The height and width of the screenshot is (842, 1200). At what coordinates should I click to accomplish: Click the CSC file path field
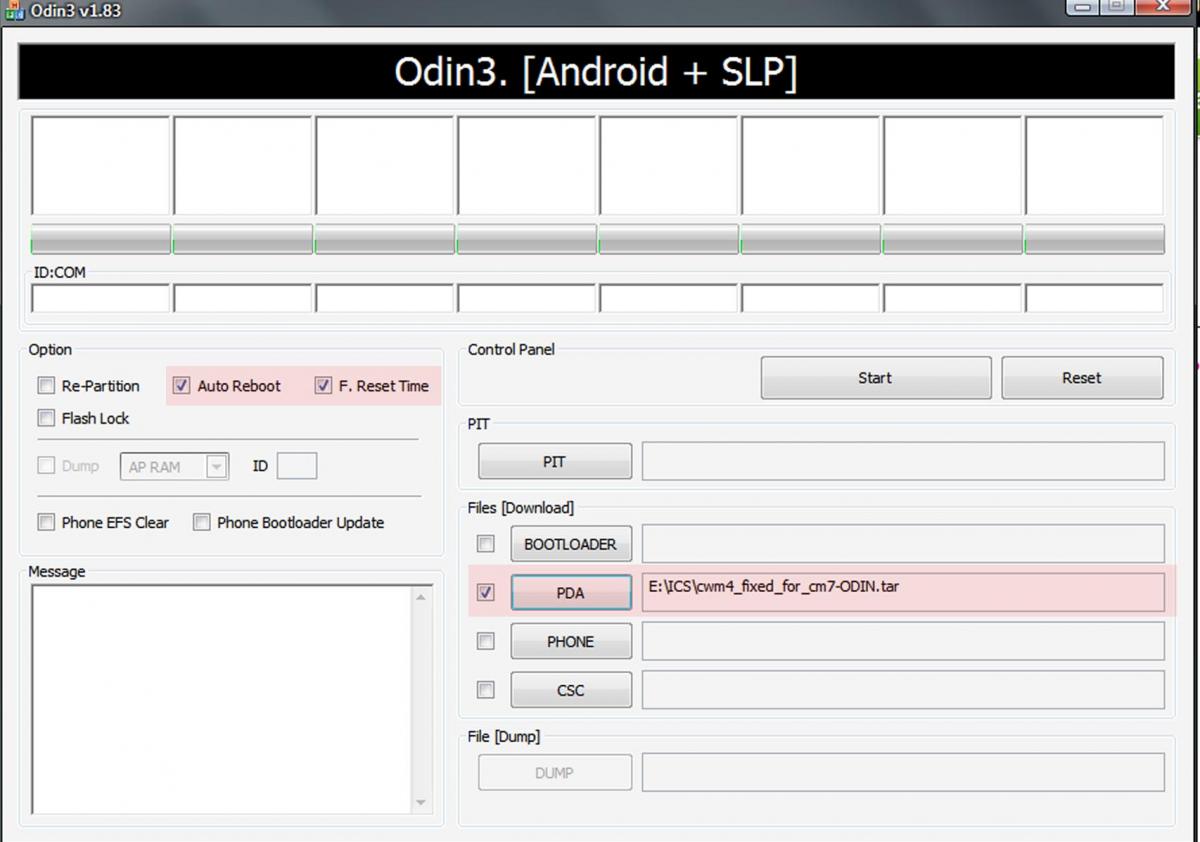point(903,690)
